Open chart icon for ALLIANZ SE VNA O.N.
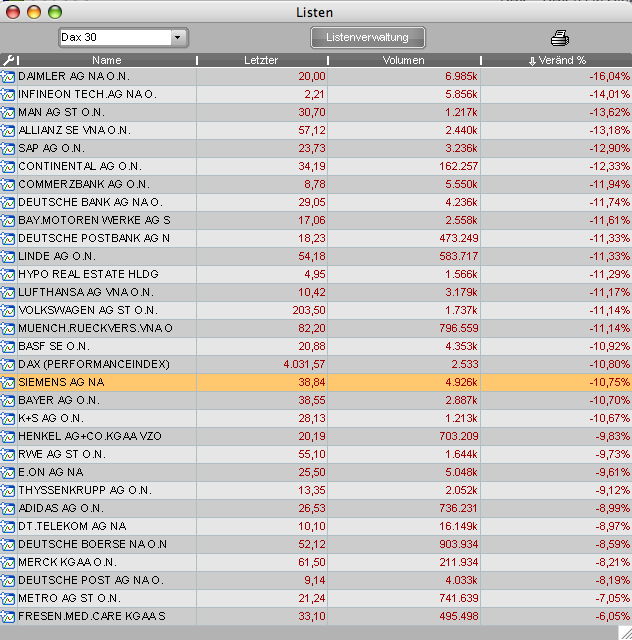The image size is (632, 640). pyautogui.click(x=8, y=131)
